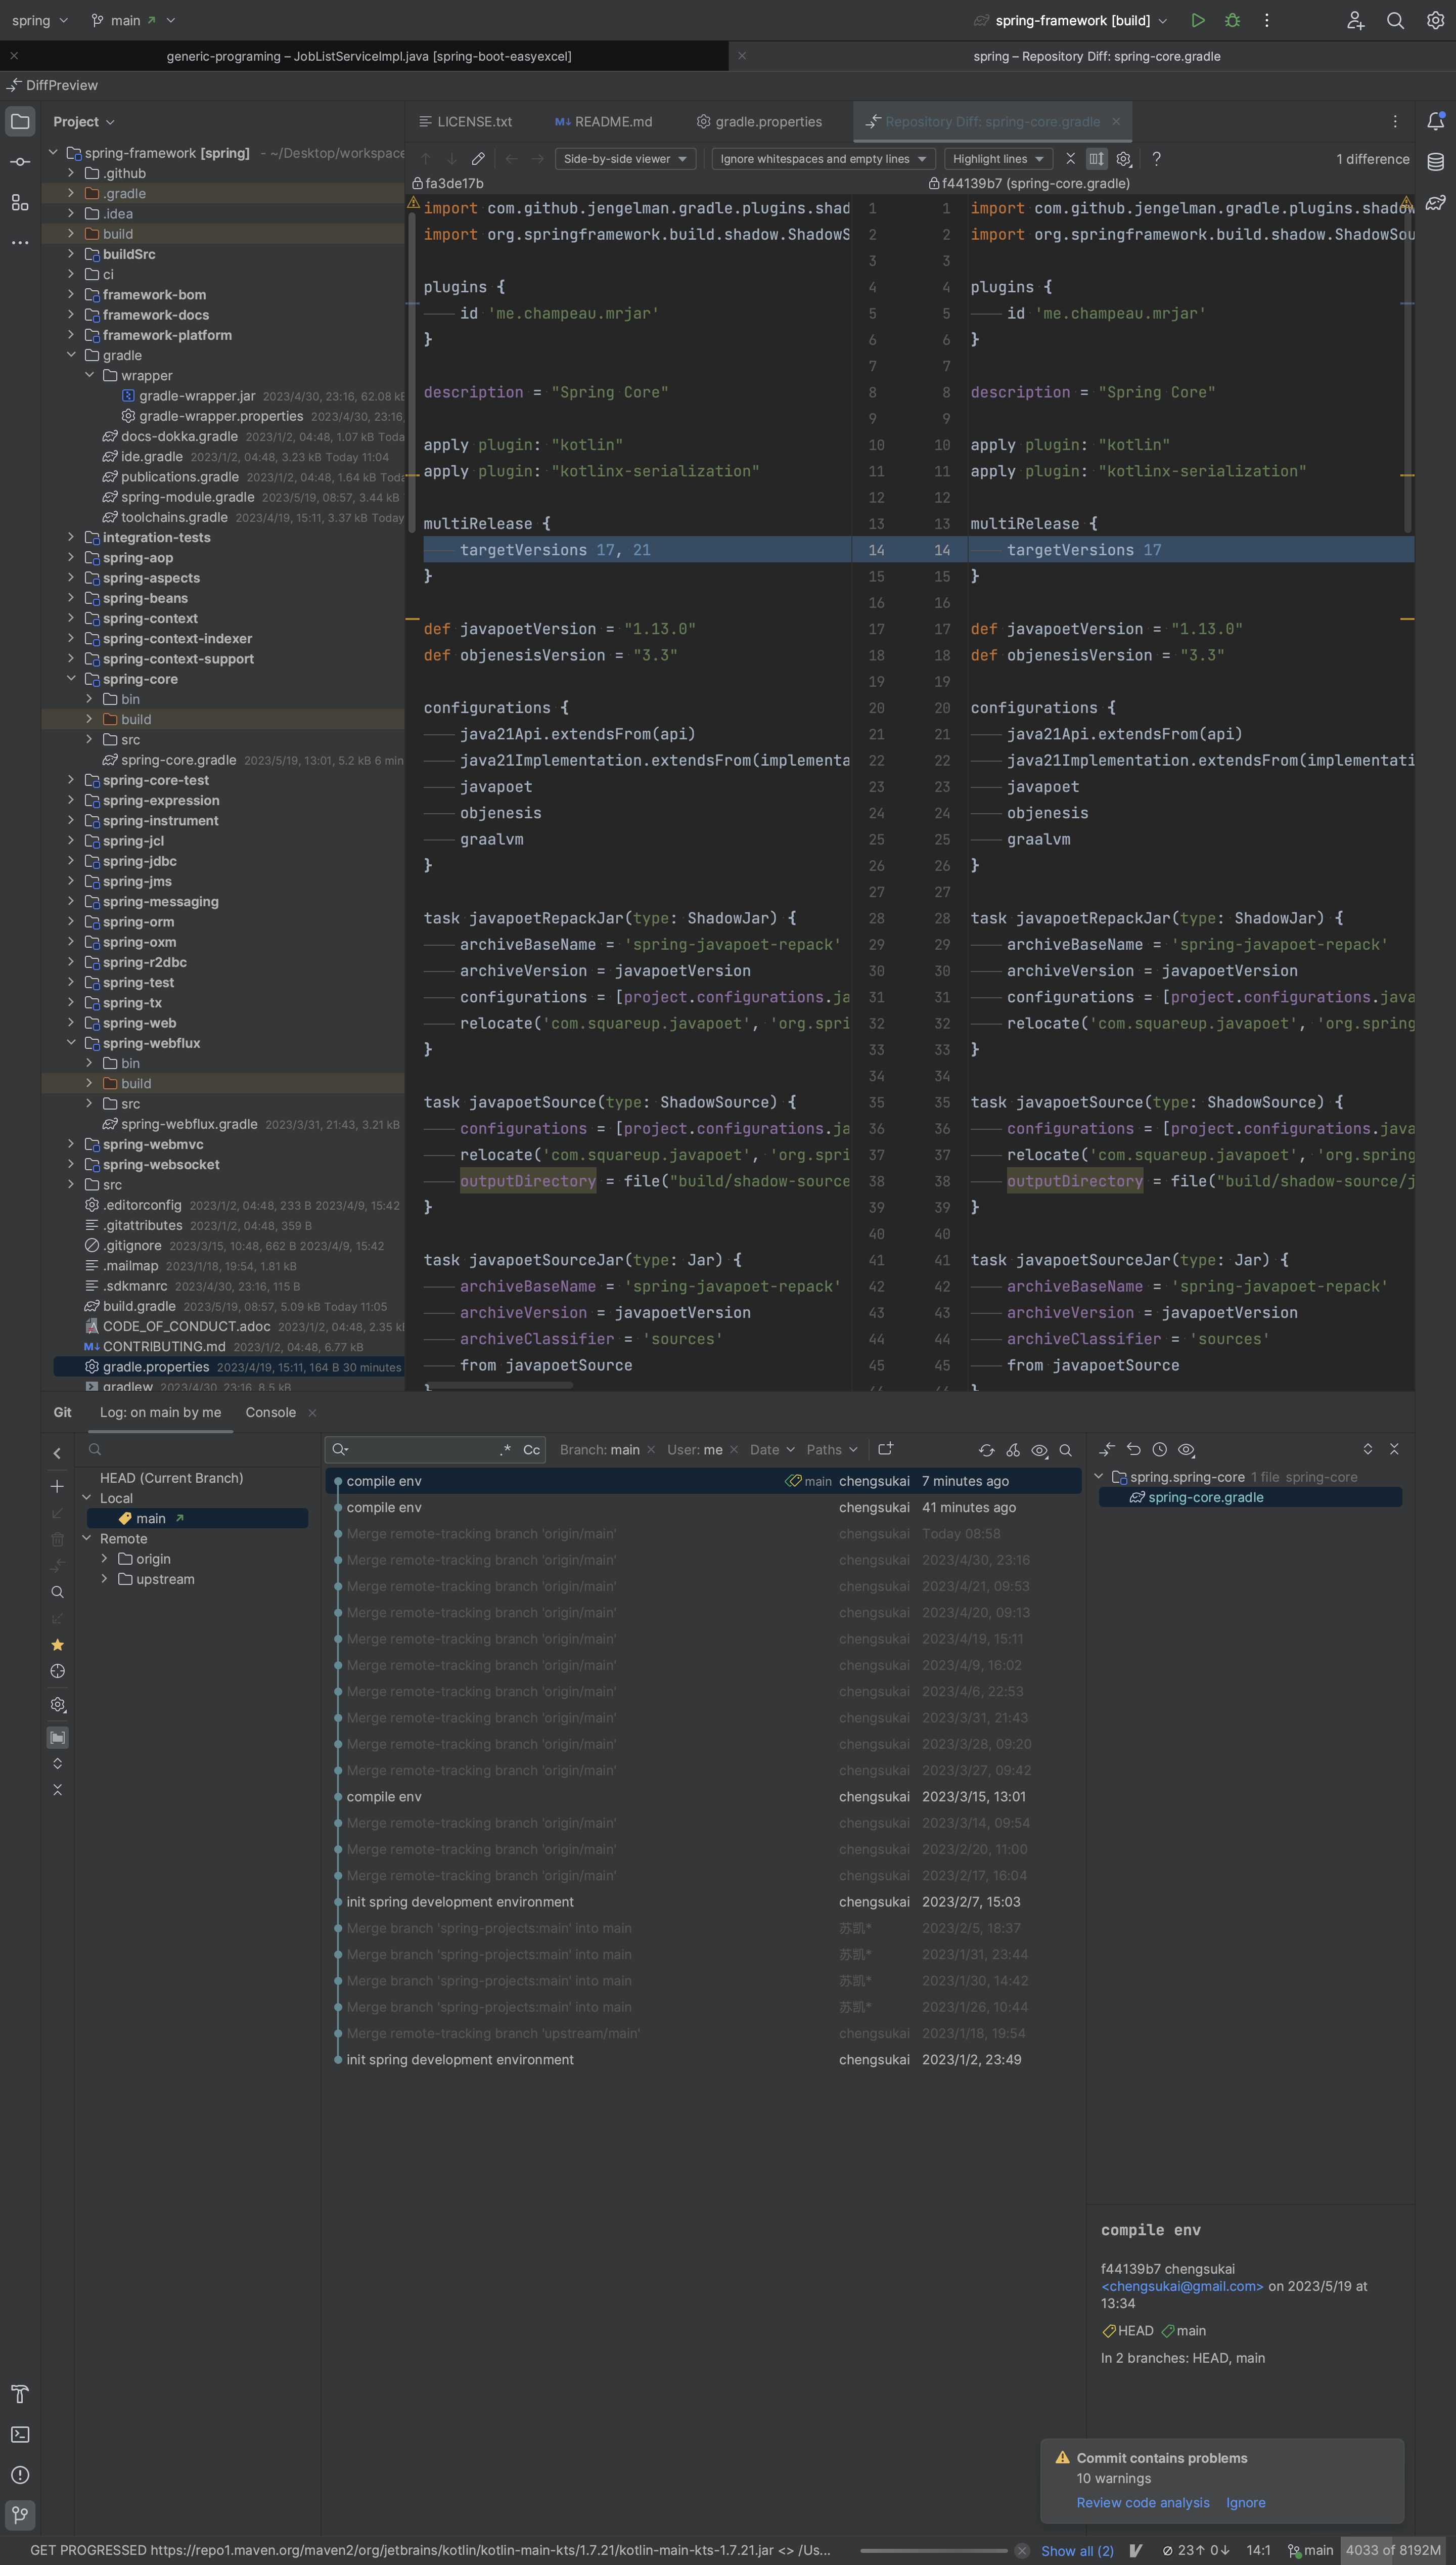Open the Database tool window icon

coord(1435,162)
